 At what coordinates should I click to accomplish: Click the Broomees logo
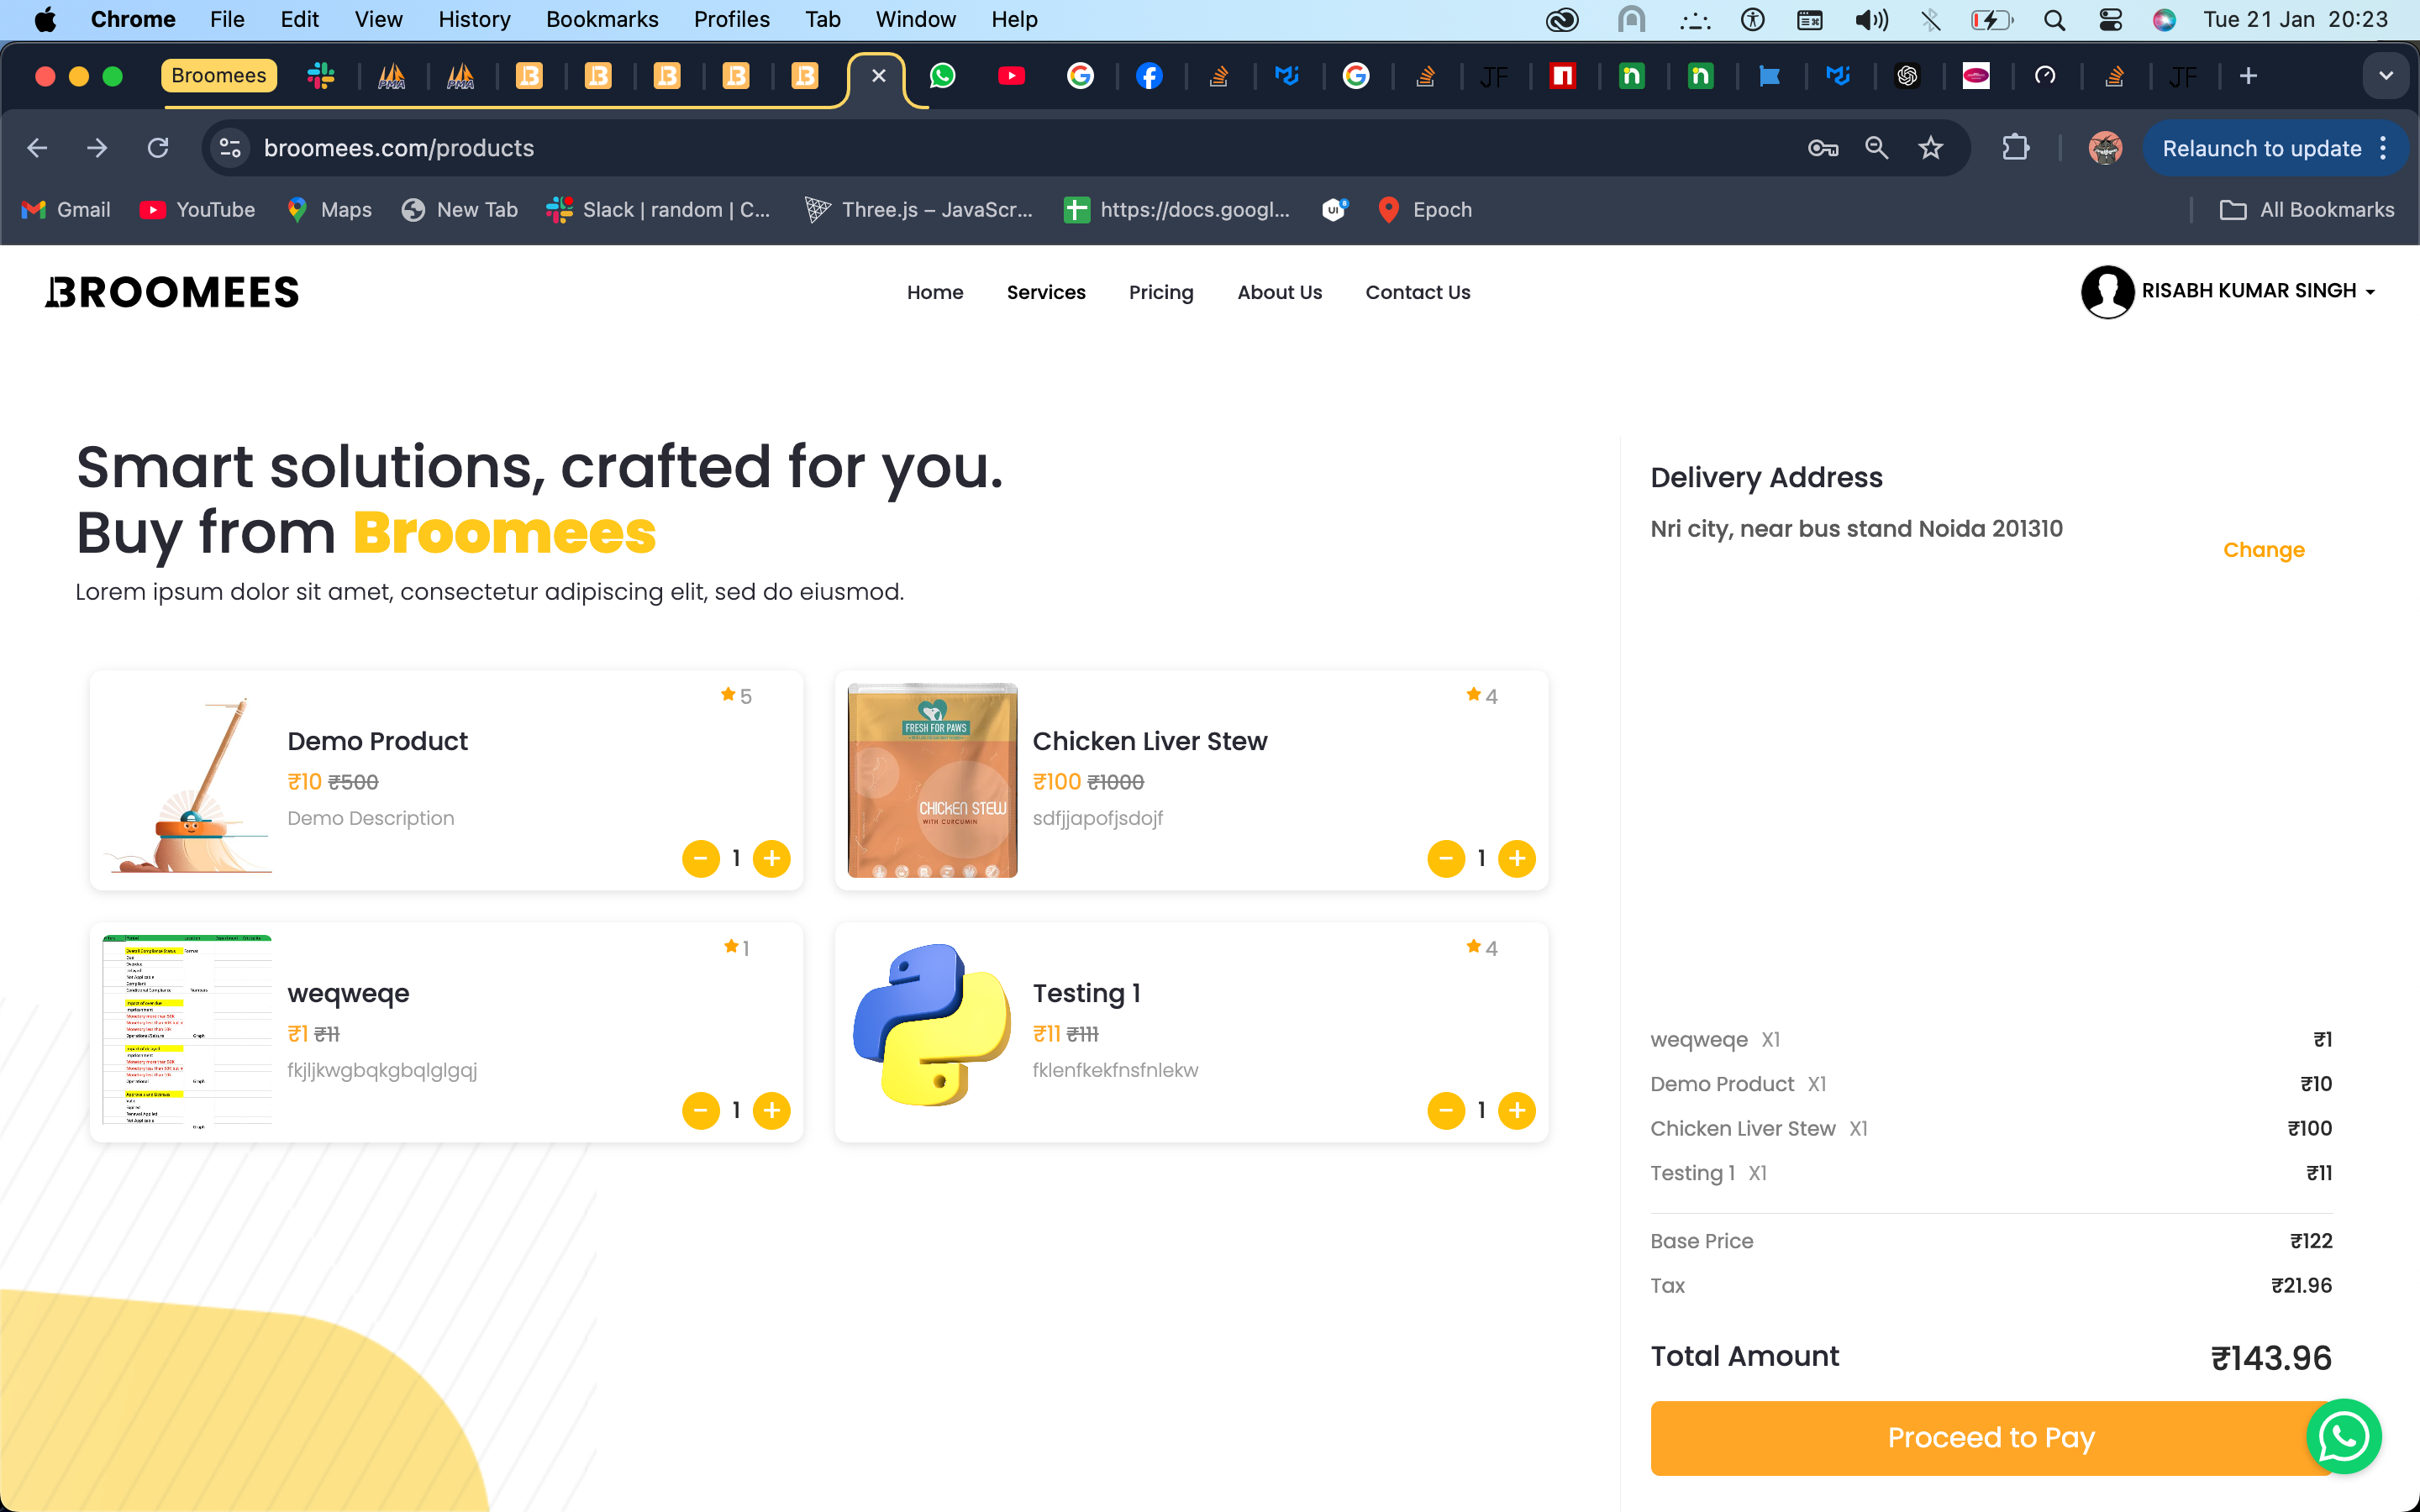[x=172, y=292]
